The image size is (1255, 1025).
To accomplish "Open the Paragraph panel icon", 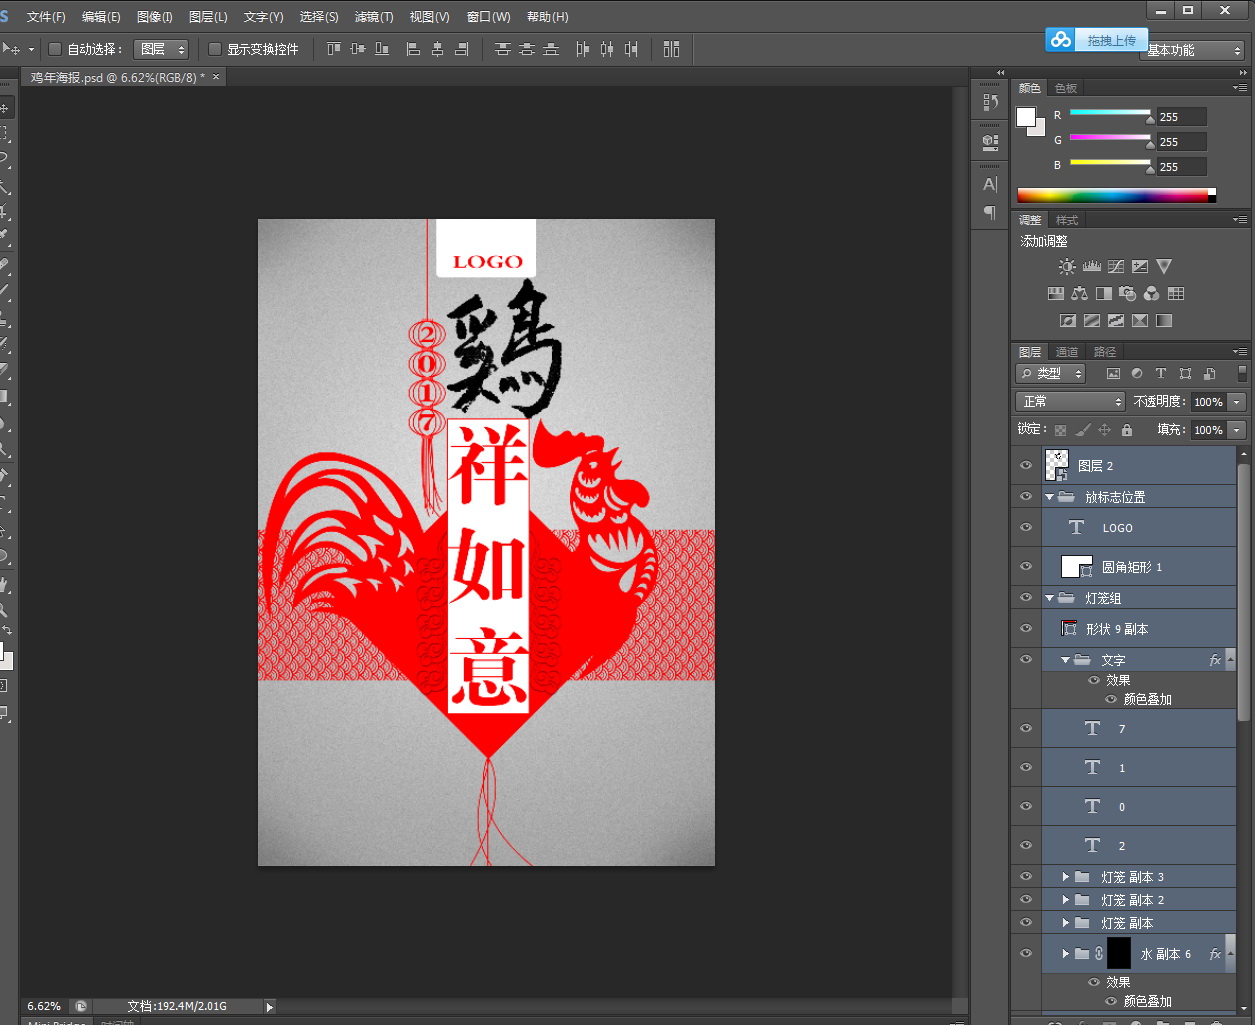I will pyautogui.click(x=990, y=212).
